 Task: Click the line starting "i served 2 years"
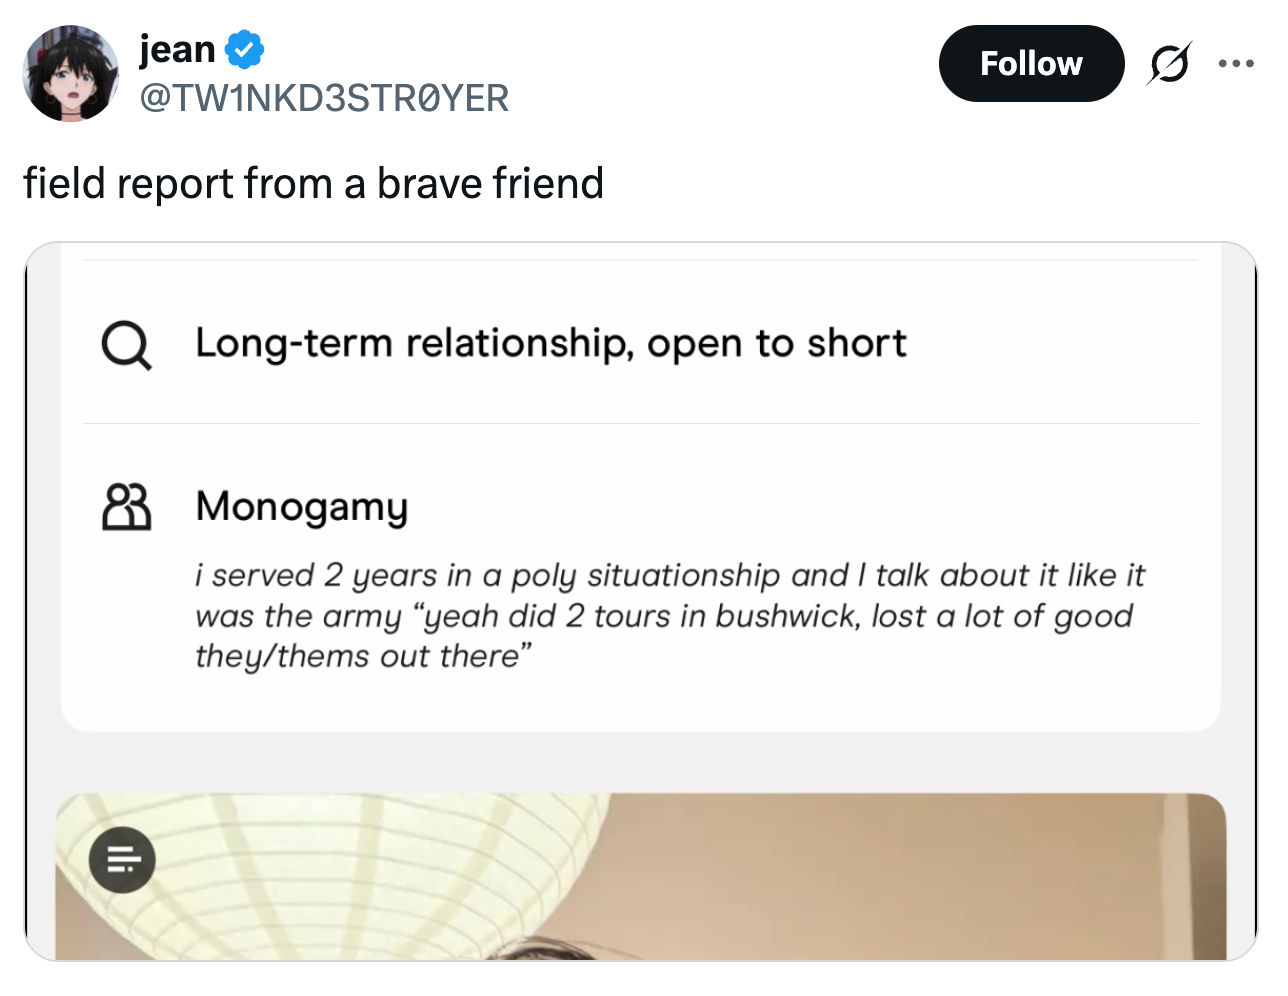click(669, 575)
